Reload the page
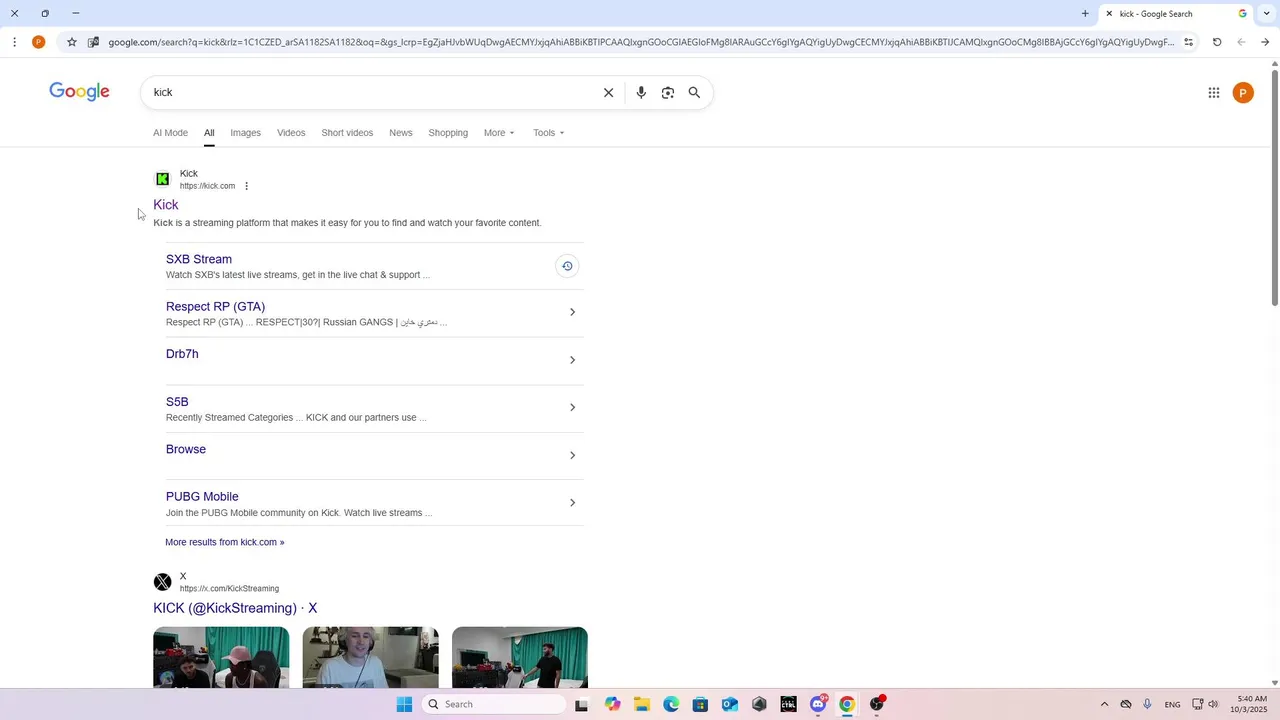Viewport: 1280px width, 720px height. 1217,42
